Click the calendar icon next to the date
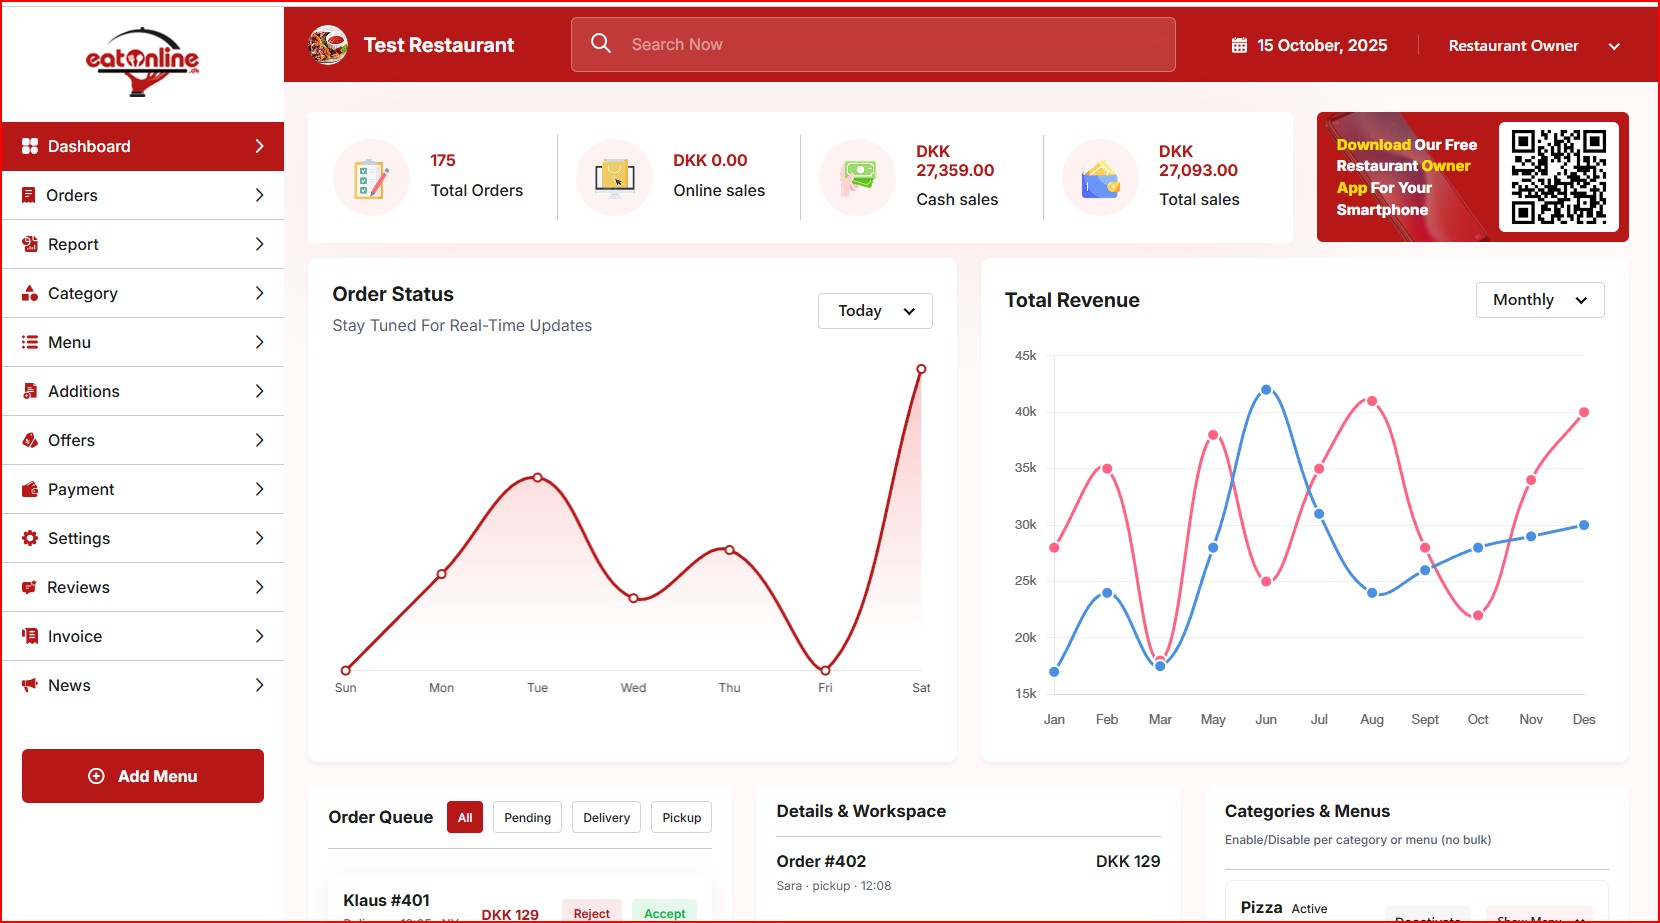 pyautogui.click(x=1238, y=44)
